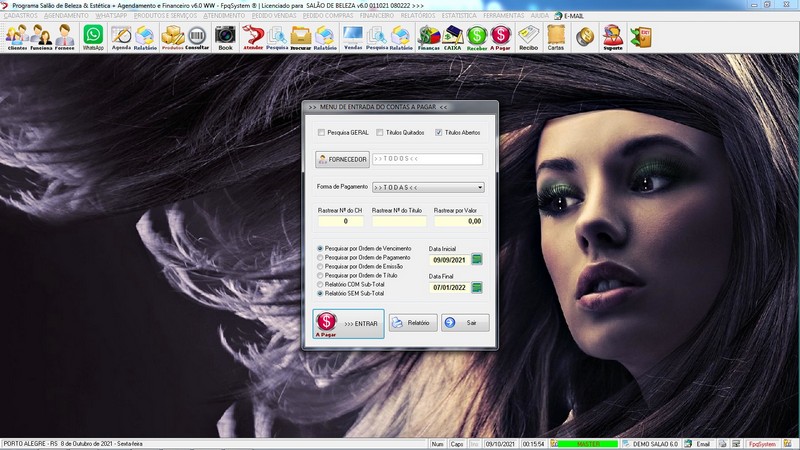This screenshot has height=450, width=800.
Task: Check the Títulos Quitados option
Action: coord(380,132)
